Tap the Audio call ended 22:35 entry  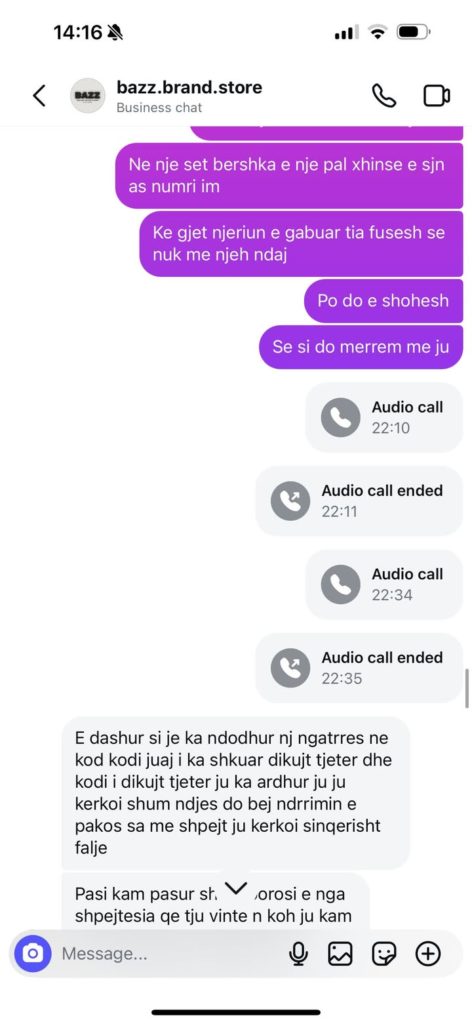(359, 668)
